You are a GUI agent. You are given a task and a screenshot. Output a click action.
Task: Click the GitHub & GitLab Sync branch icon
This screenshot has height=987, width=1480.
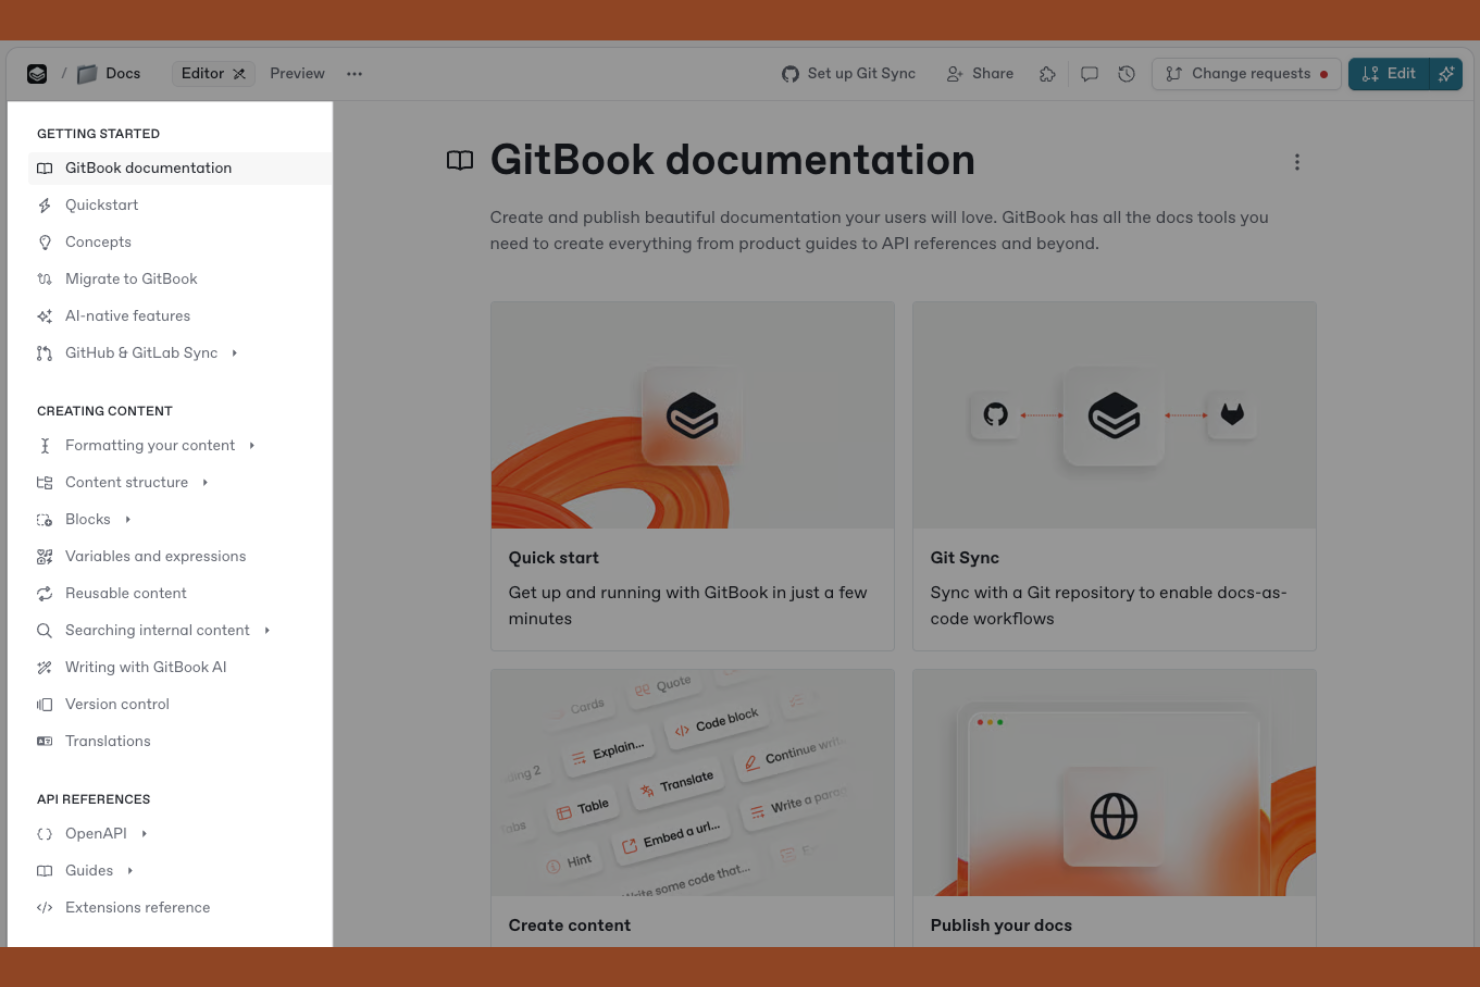pos(45,353)
